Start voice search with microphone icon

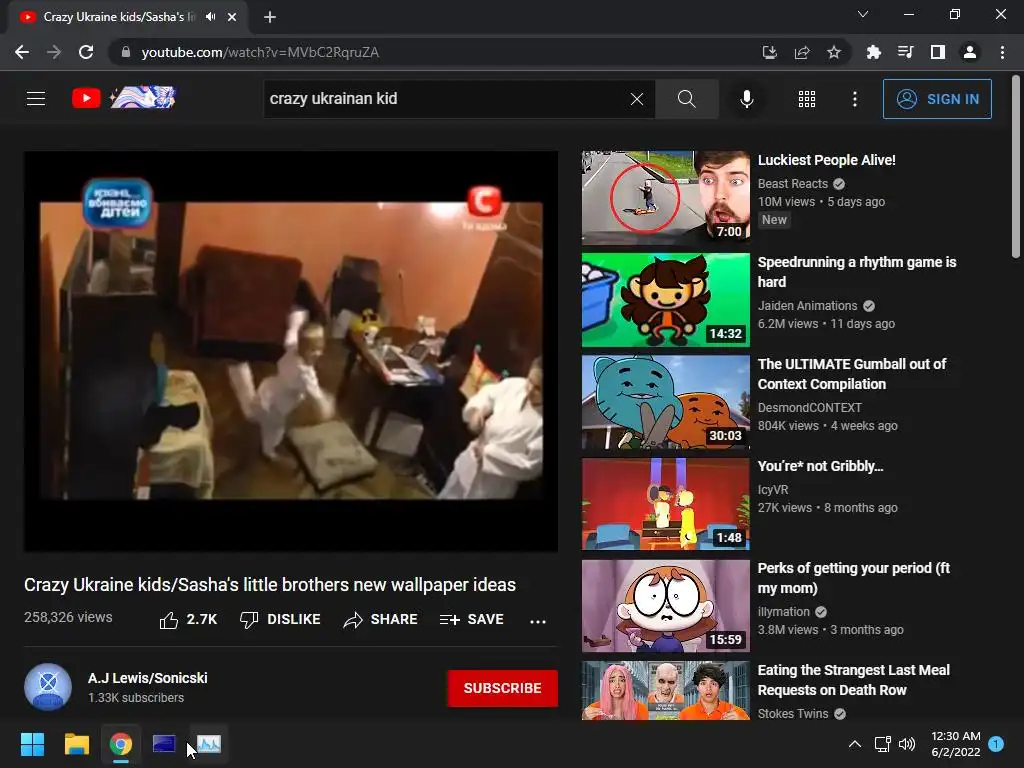click(746, 99)
